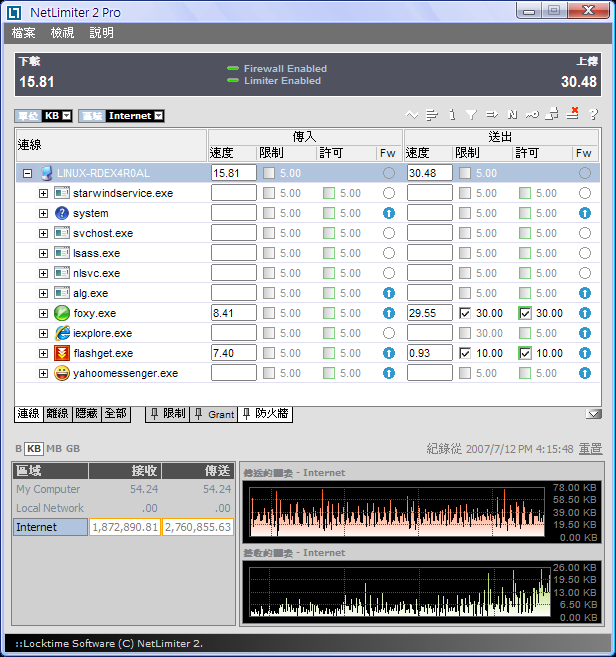
Task: Uncheck outgoing limit checkbox for flashget.exe
Action: 465,353
